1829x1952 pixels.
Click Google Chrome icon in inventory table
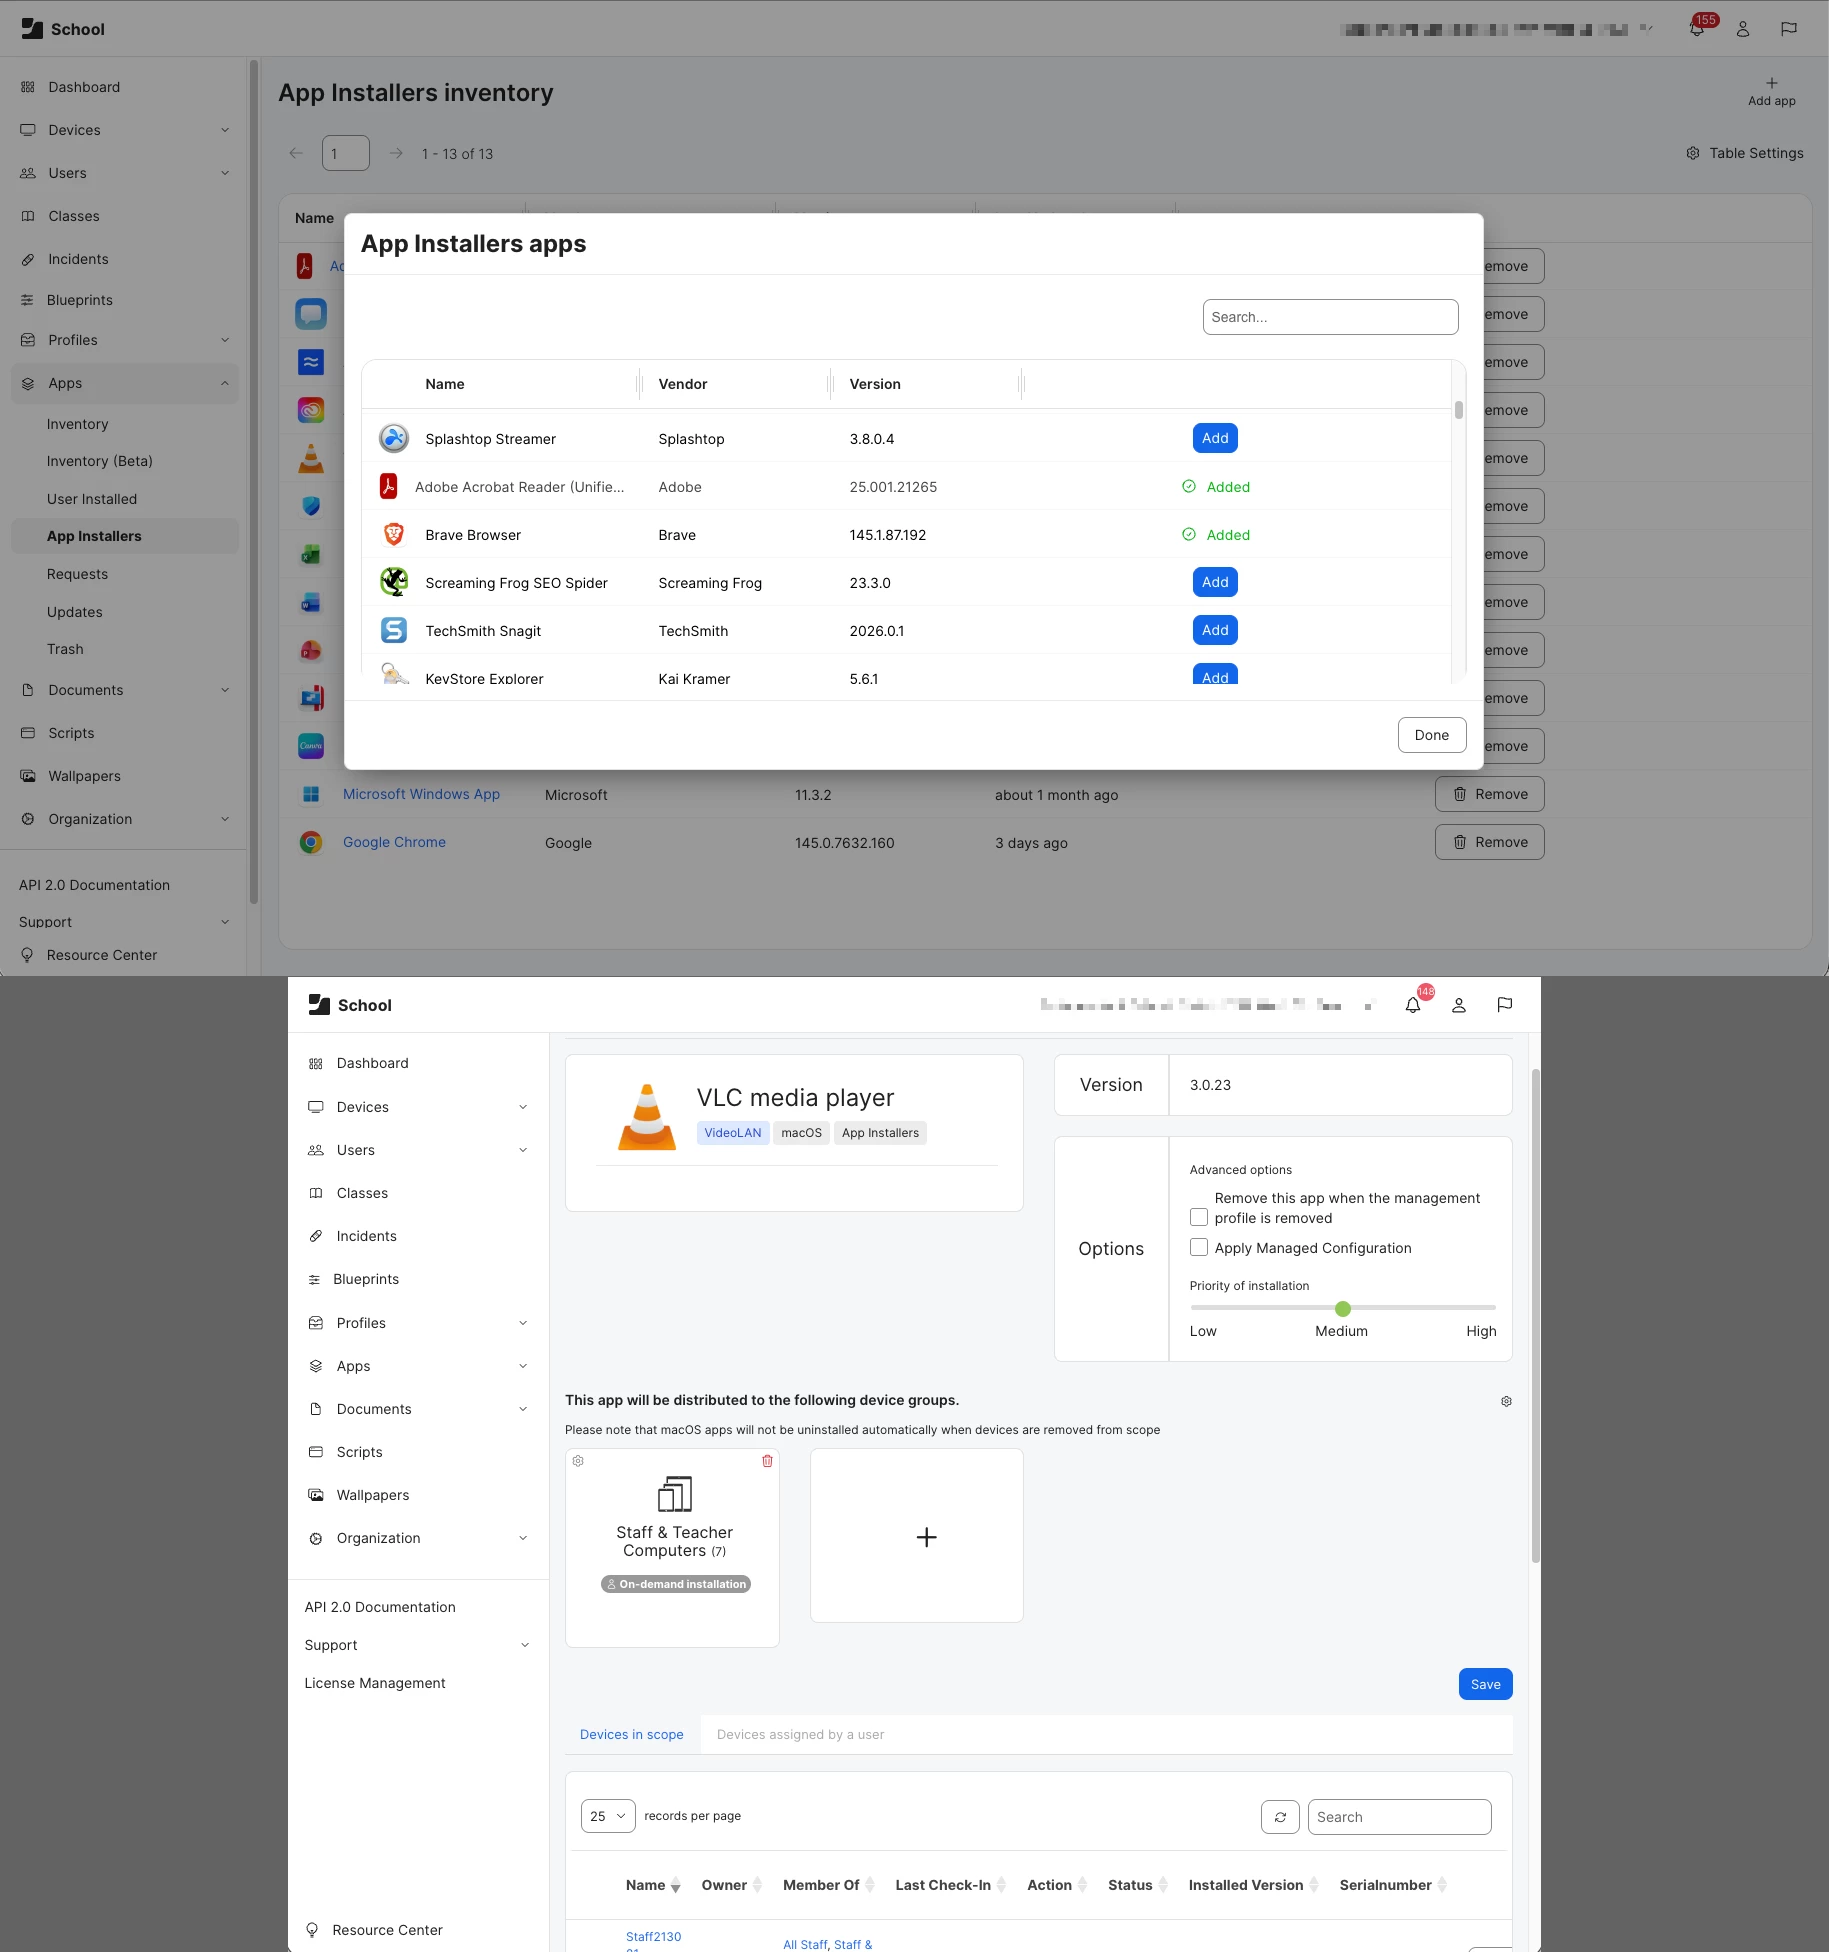pyautogui.click(x=311, y=842)
